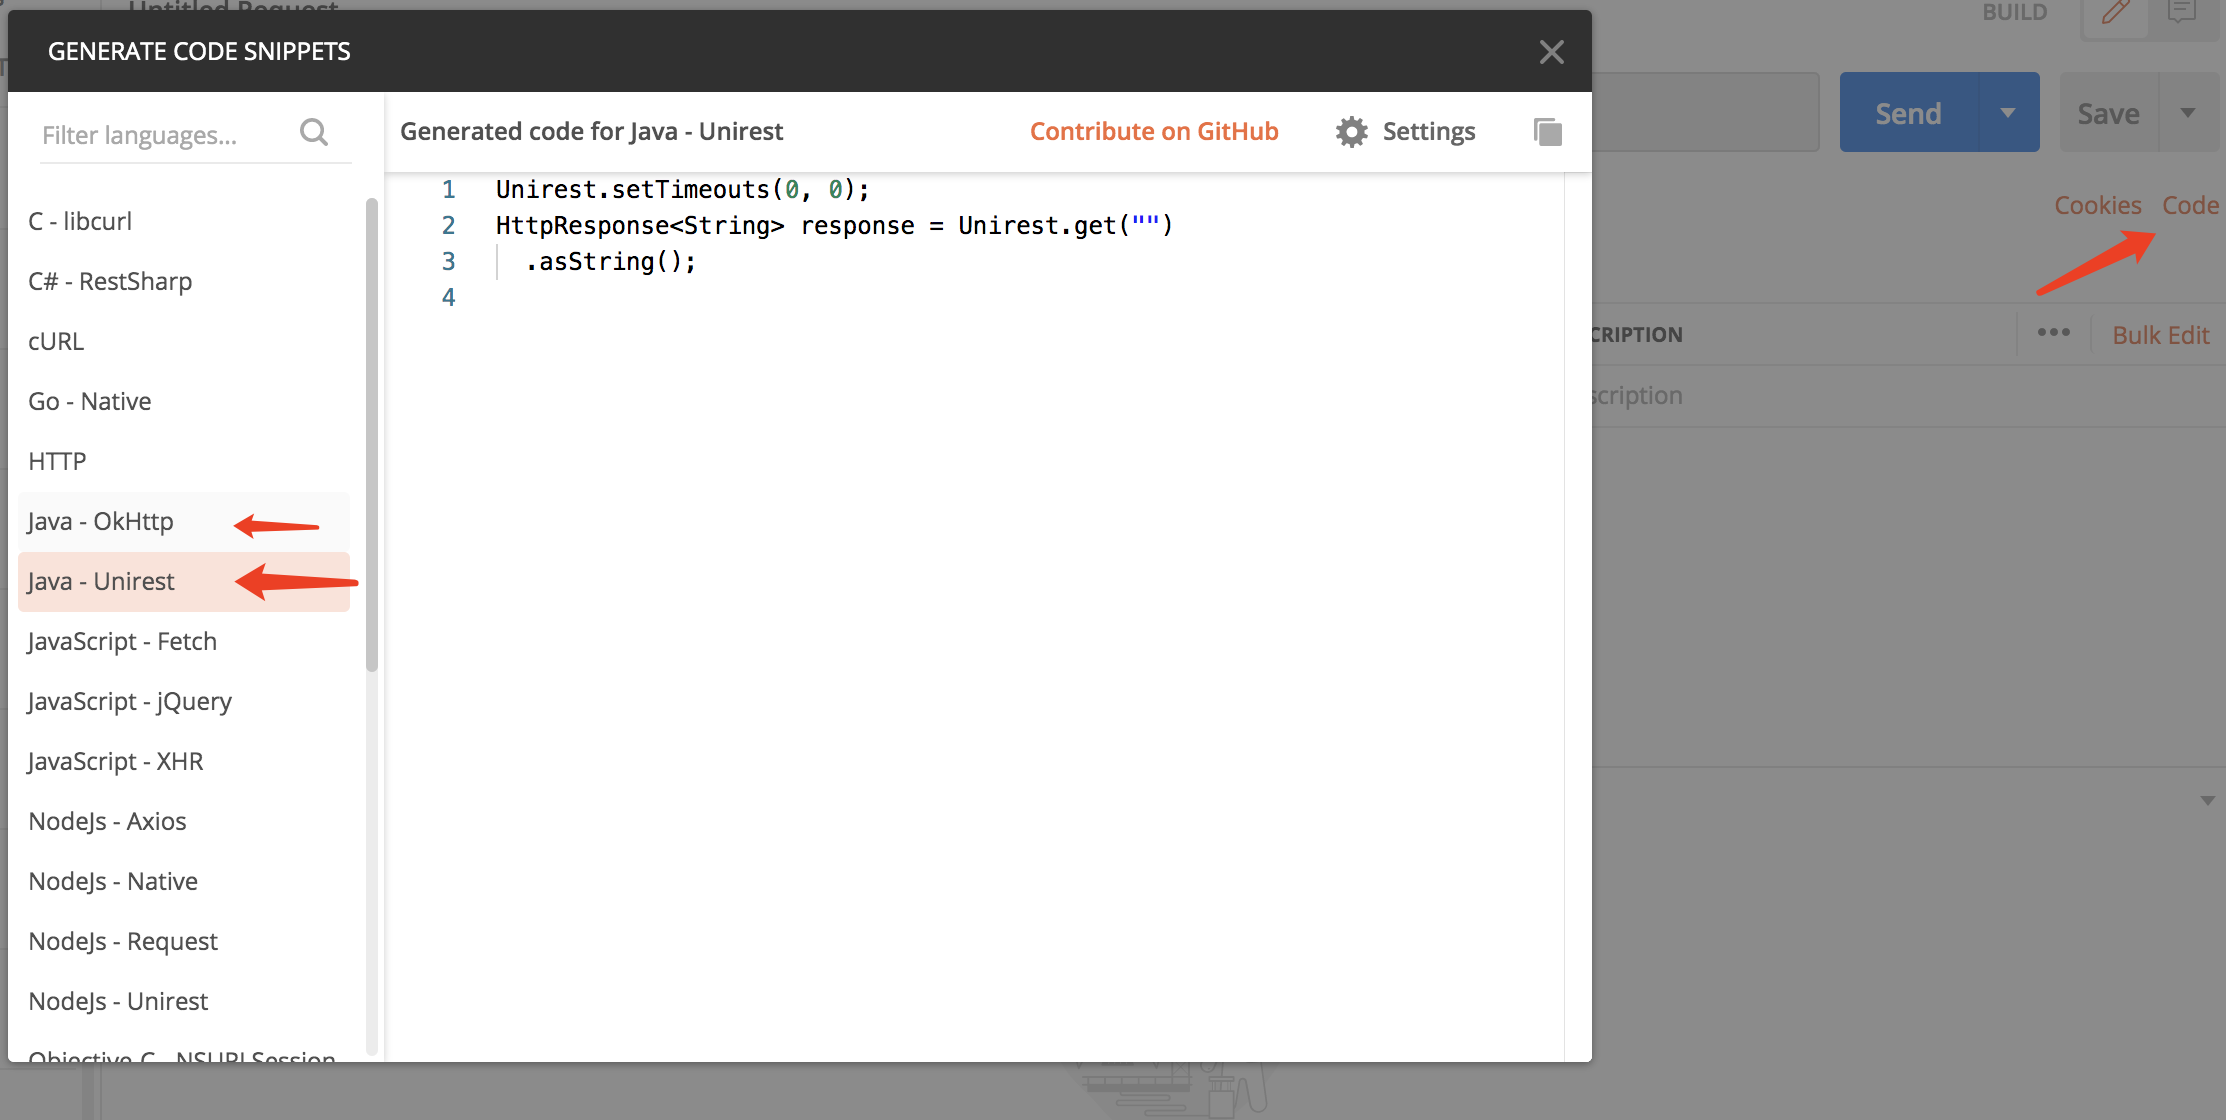This screenshot has height=1120, width=2226.
Task: Select Java - OkHttp language
Action: point(100,521)
